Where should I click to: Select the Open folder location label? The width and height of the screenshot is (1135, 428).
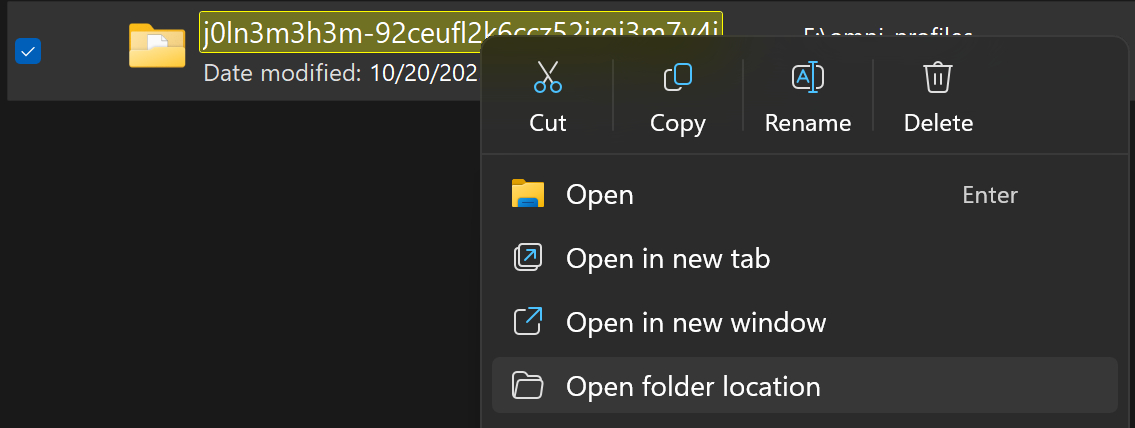(x=693, y=386)
